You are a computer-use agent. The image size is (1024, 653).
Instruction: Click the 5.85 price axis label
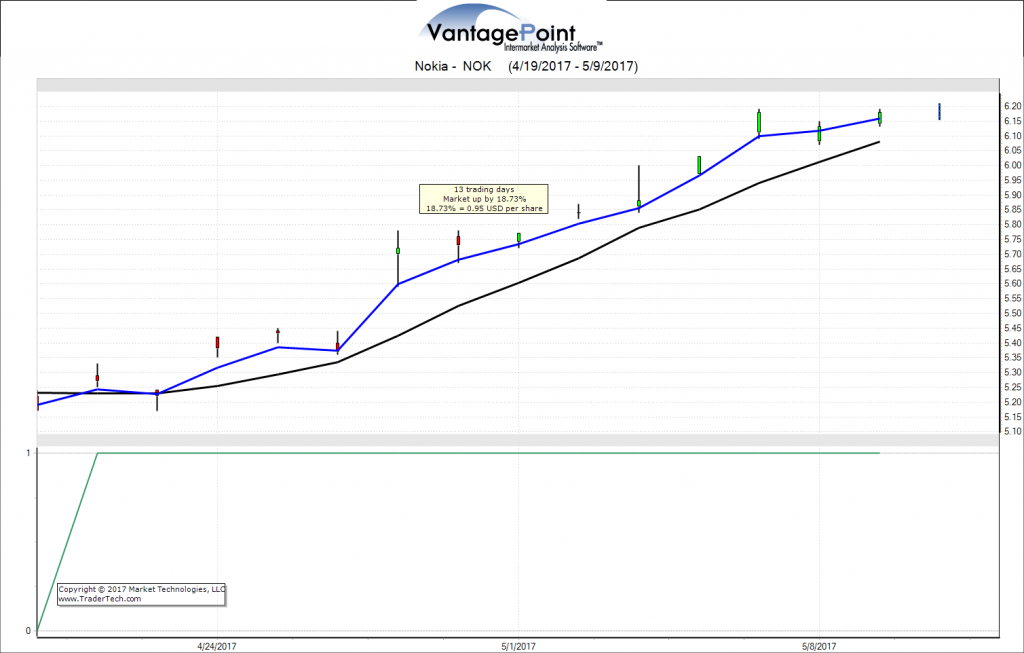point(1012,210)
